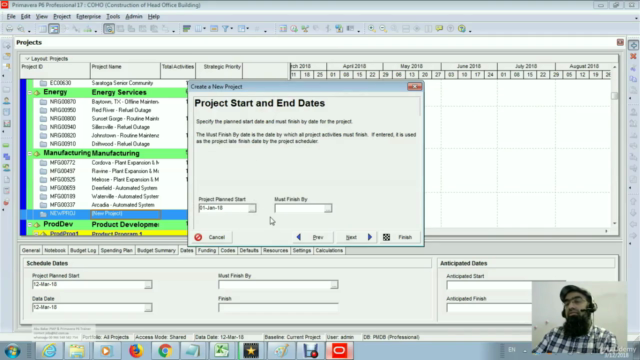The image size is (640, 360).
Task: Click Finish in the wizard
Action: pos(400,237)
